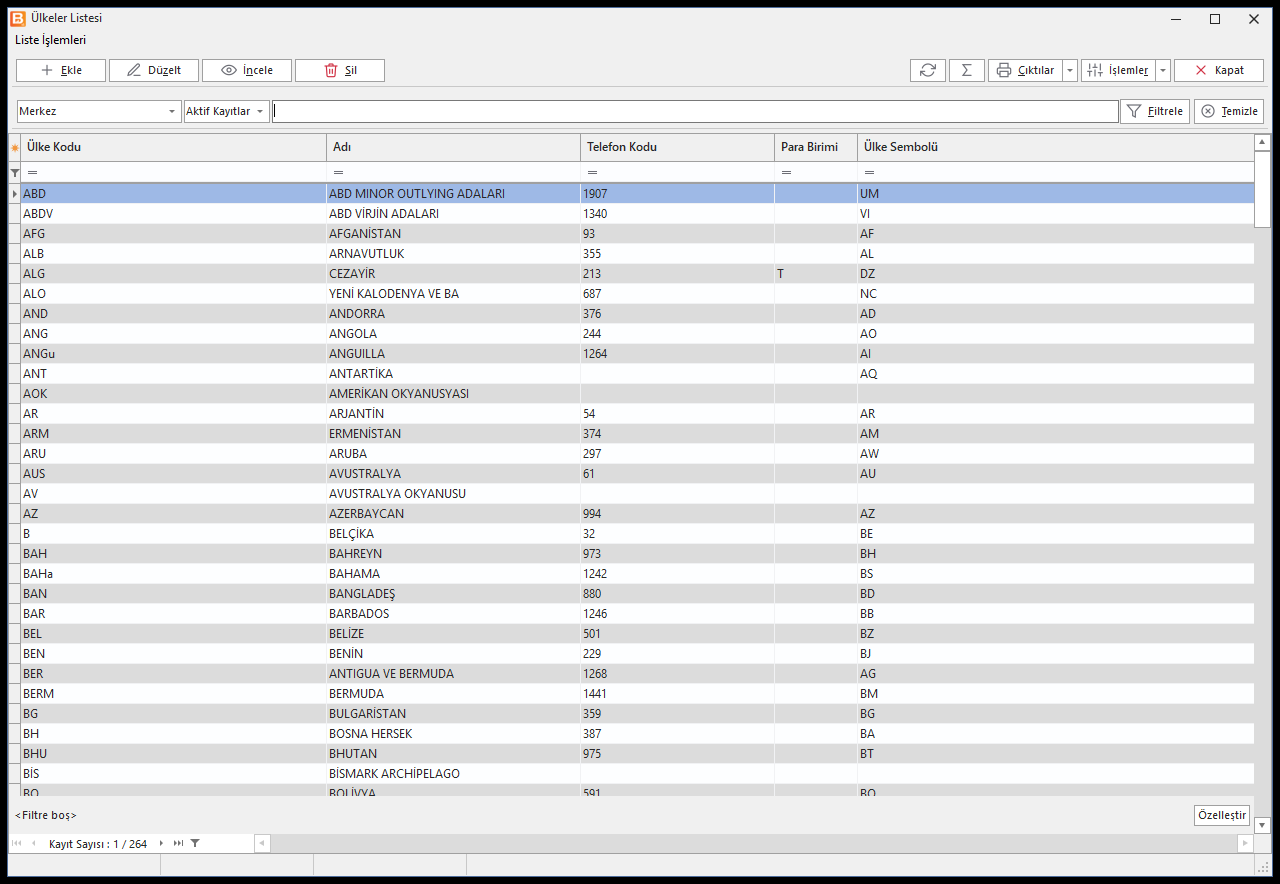Screen dimensions: 1280x884
Task: Click the filter-row funnel icon at grid left edge
Action: [x=14, y=173]
